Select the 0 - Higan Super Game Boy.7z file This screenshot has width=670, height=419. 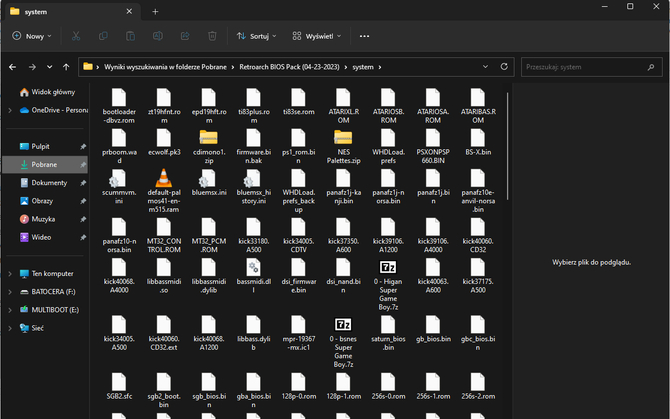(388, 285)
